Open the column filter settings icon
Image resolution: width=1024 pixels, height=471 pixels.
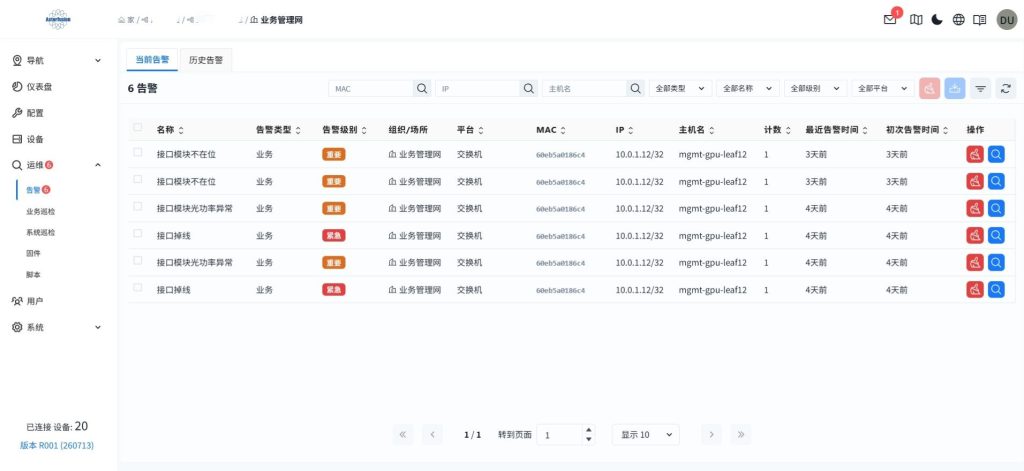pos(980,88)
